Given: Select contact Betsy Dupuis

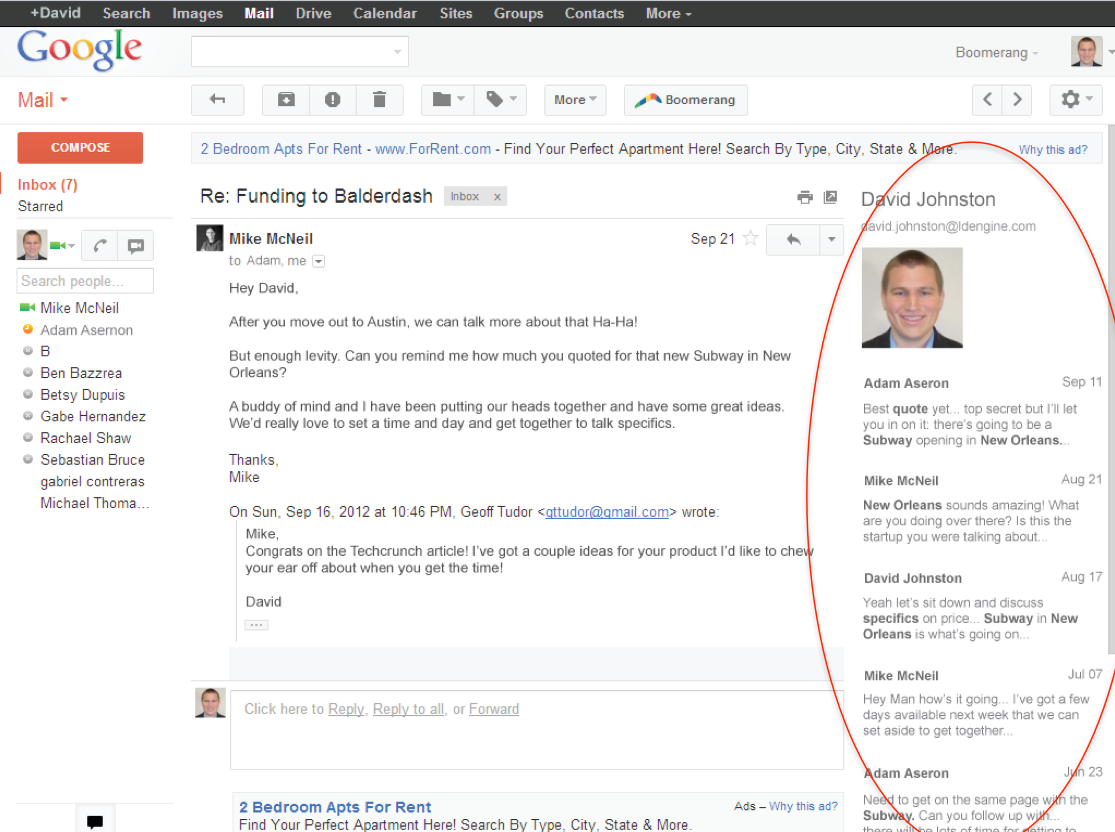Looking at the screenshot, I should coord(82,395).
